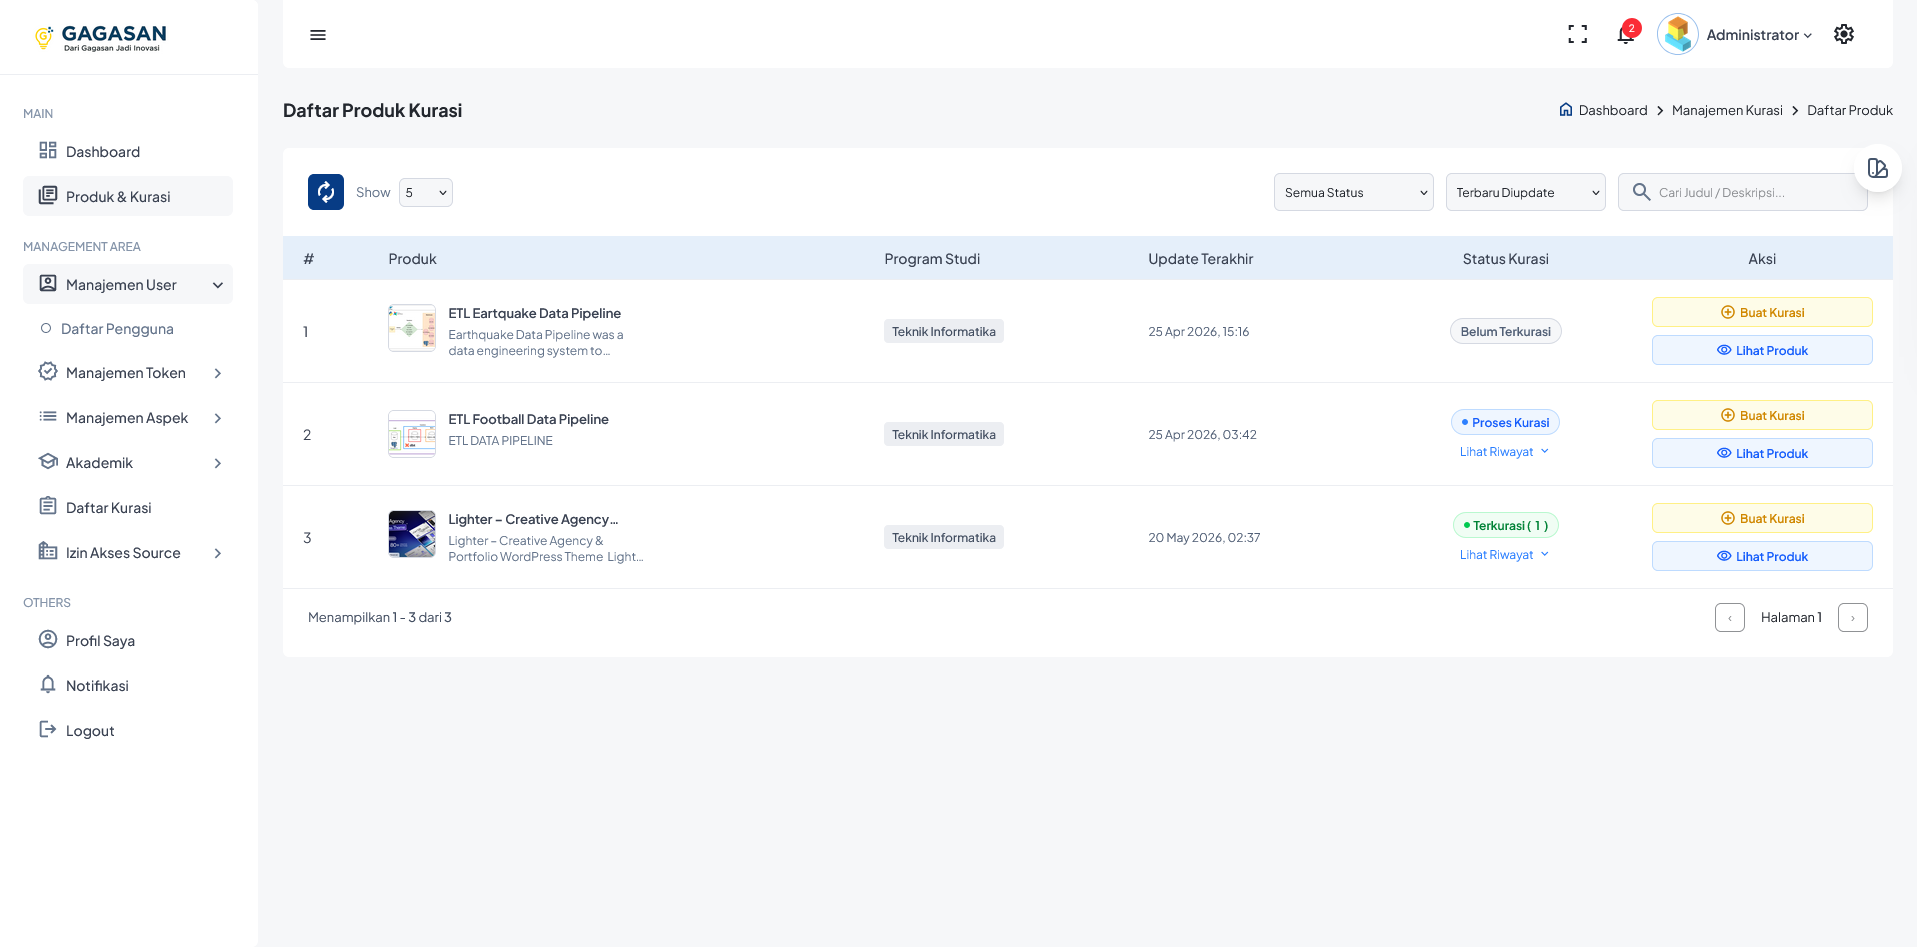Click the Manajemen Token badge icon

point(48,371)
